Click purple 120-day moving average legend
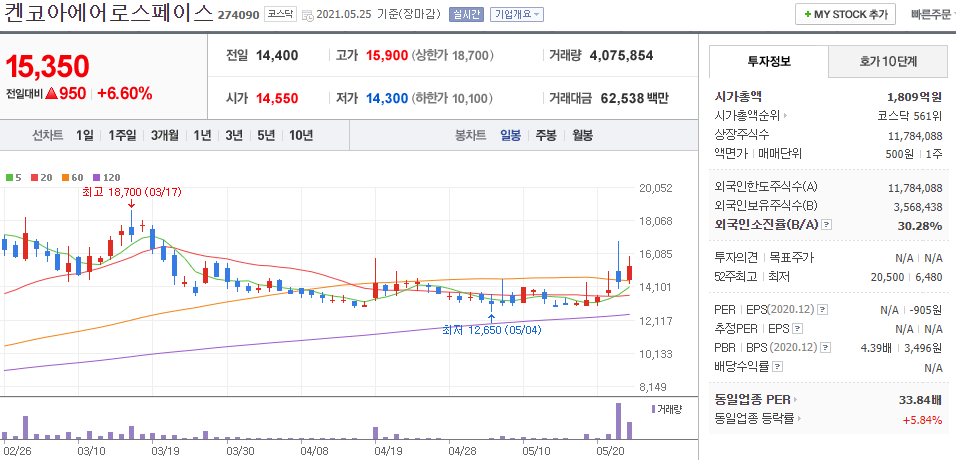Screen dimensions: 956x460 tap(106, 178)
